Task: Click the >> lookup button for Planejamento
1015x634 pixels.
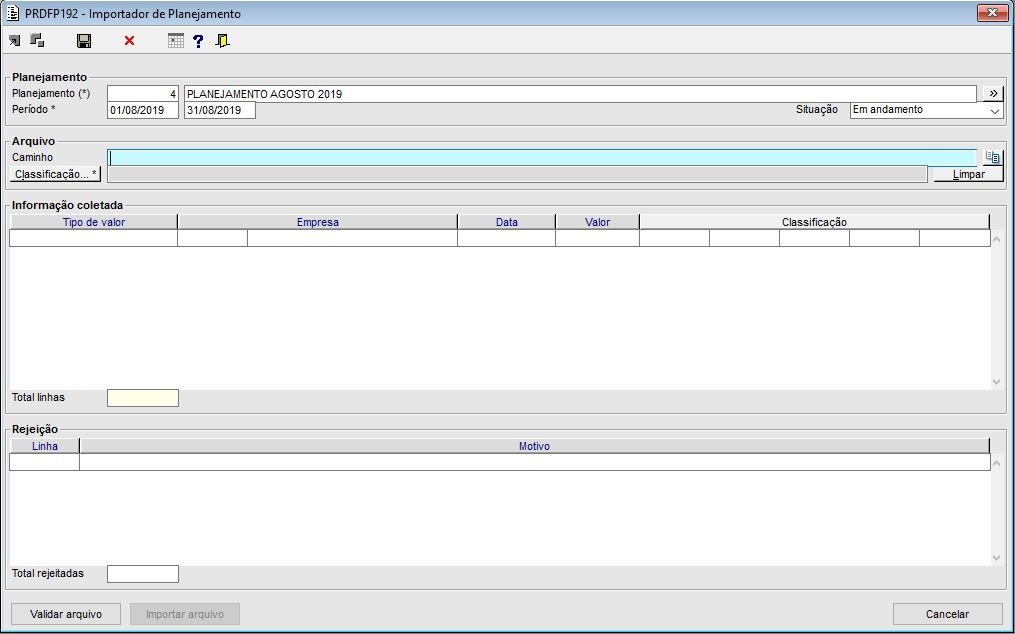Action: (993, 94)
